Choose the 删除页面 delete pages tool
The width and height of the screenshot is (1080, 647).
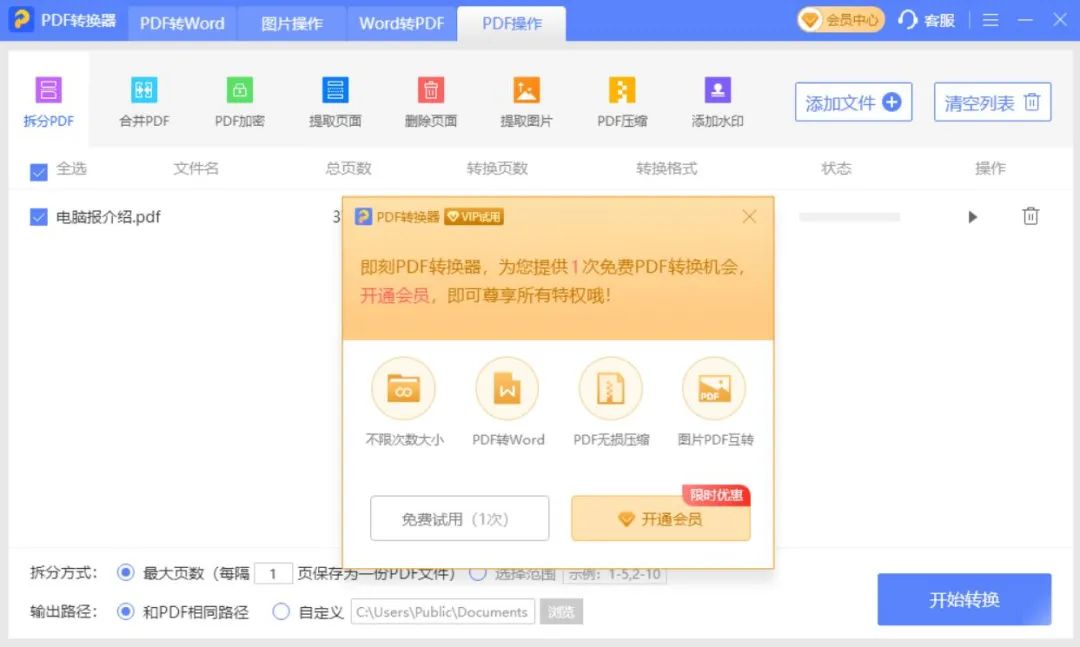click(430, 101)
